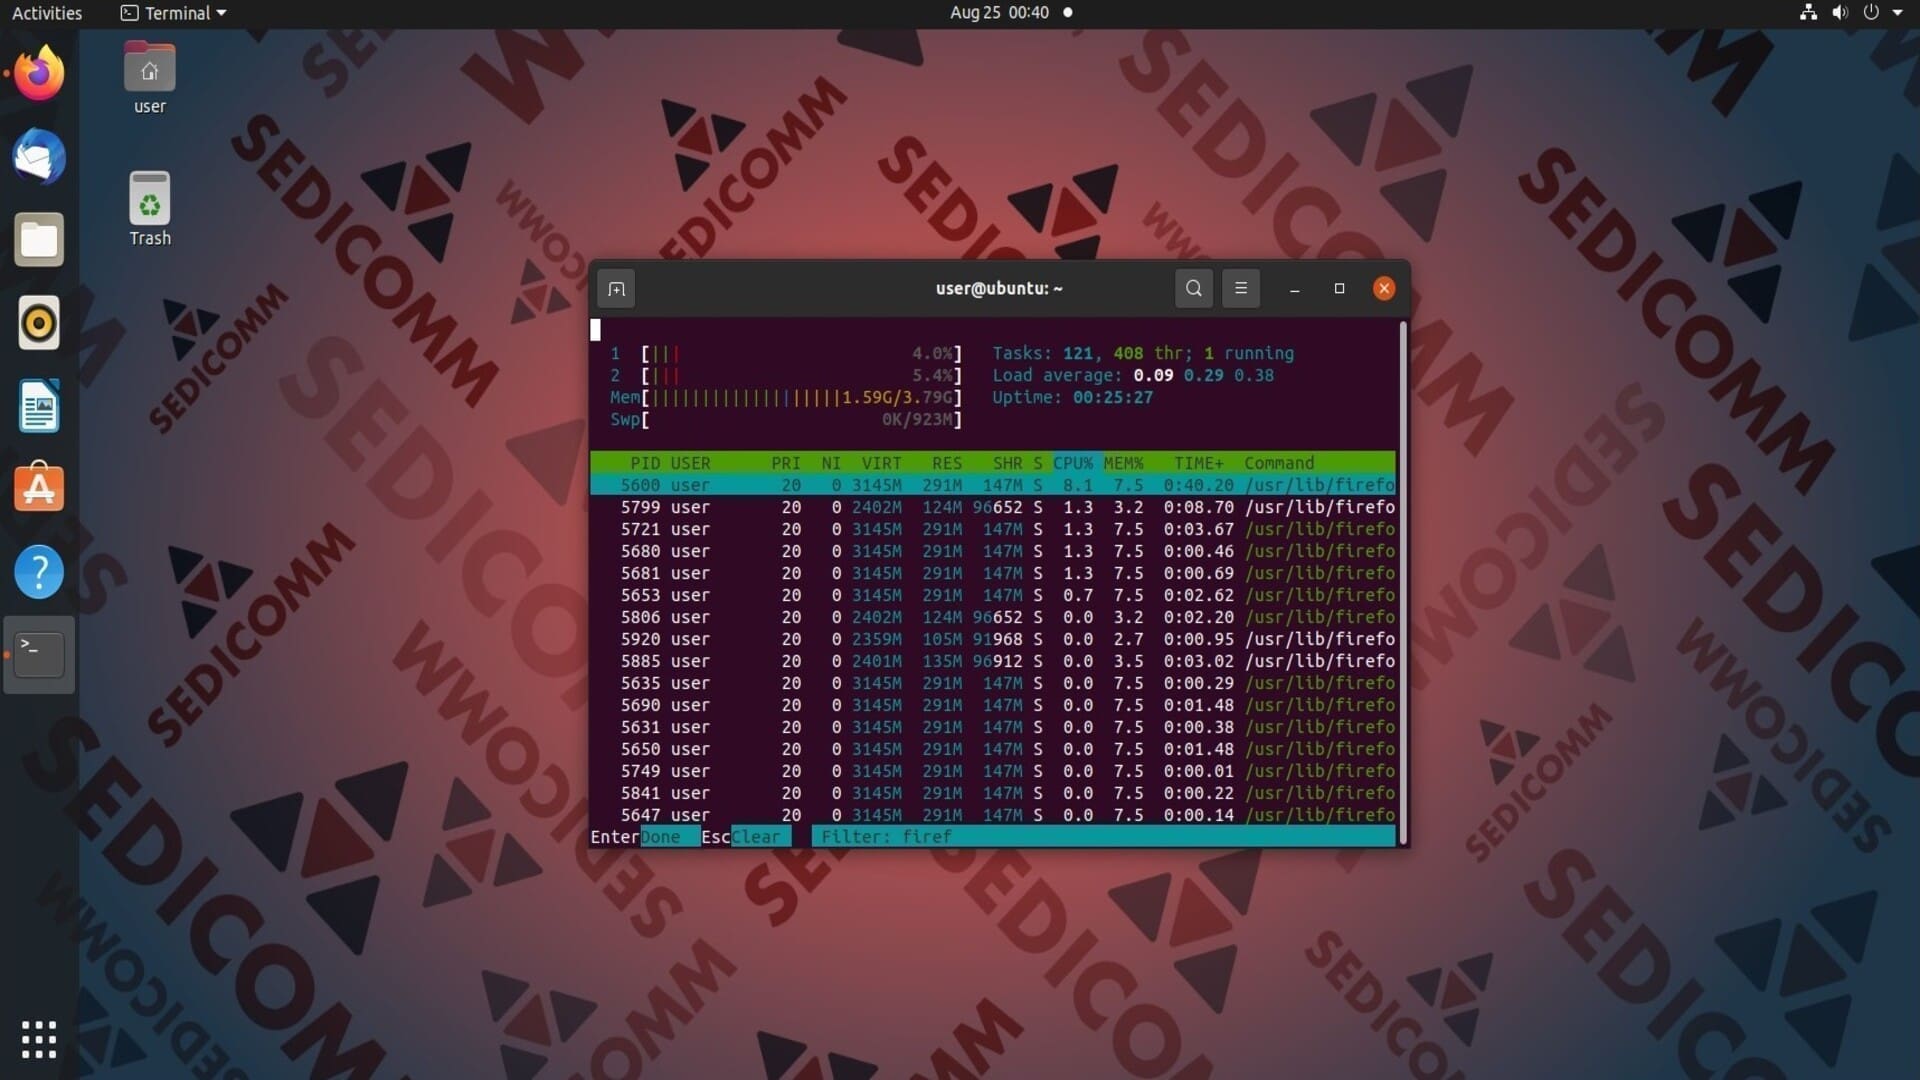
Task: Select process row PID 5885
Action: pos(993,661)
